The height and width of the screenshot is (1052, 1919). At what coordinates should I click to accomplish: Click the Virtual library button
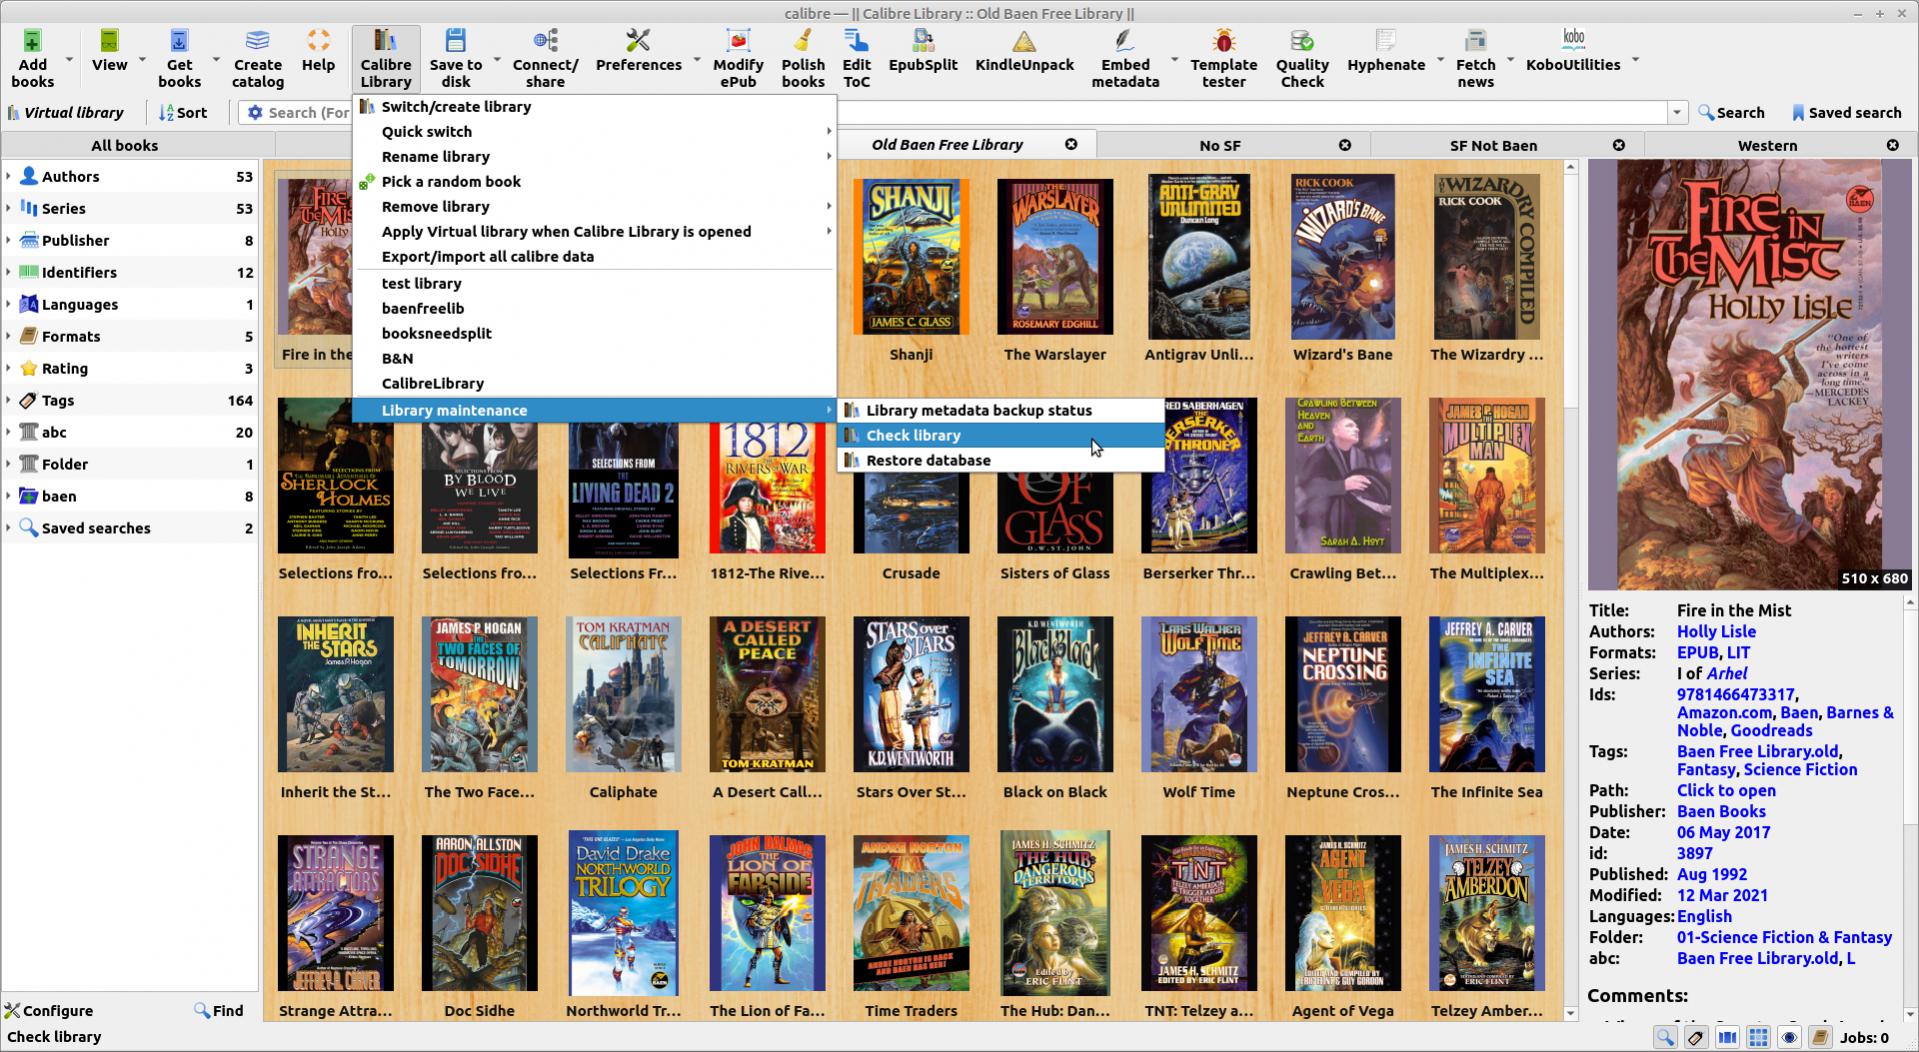click(65, 113)
